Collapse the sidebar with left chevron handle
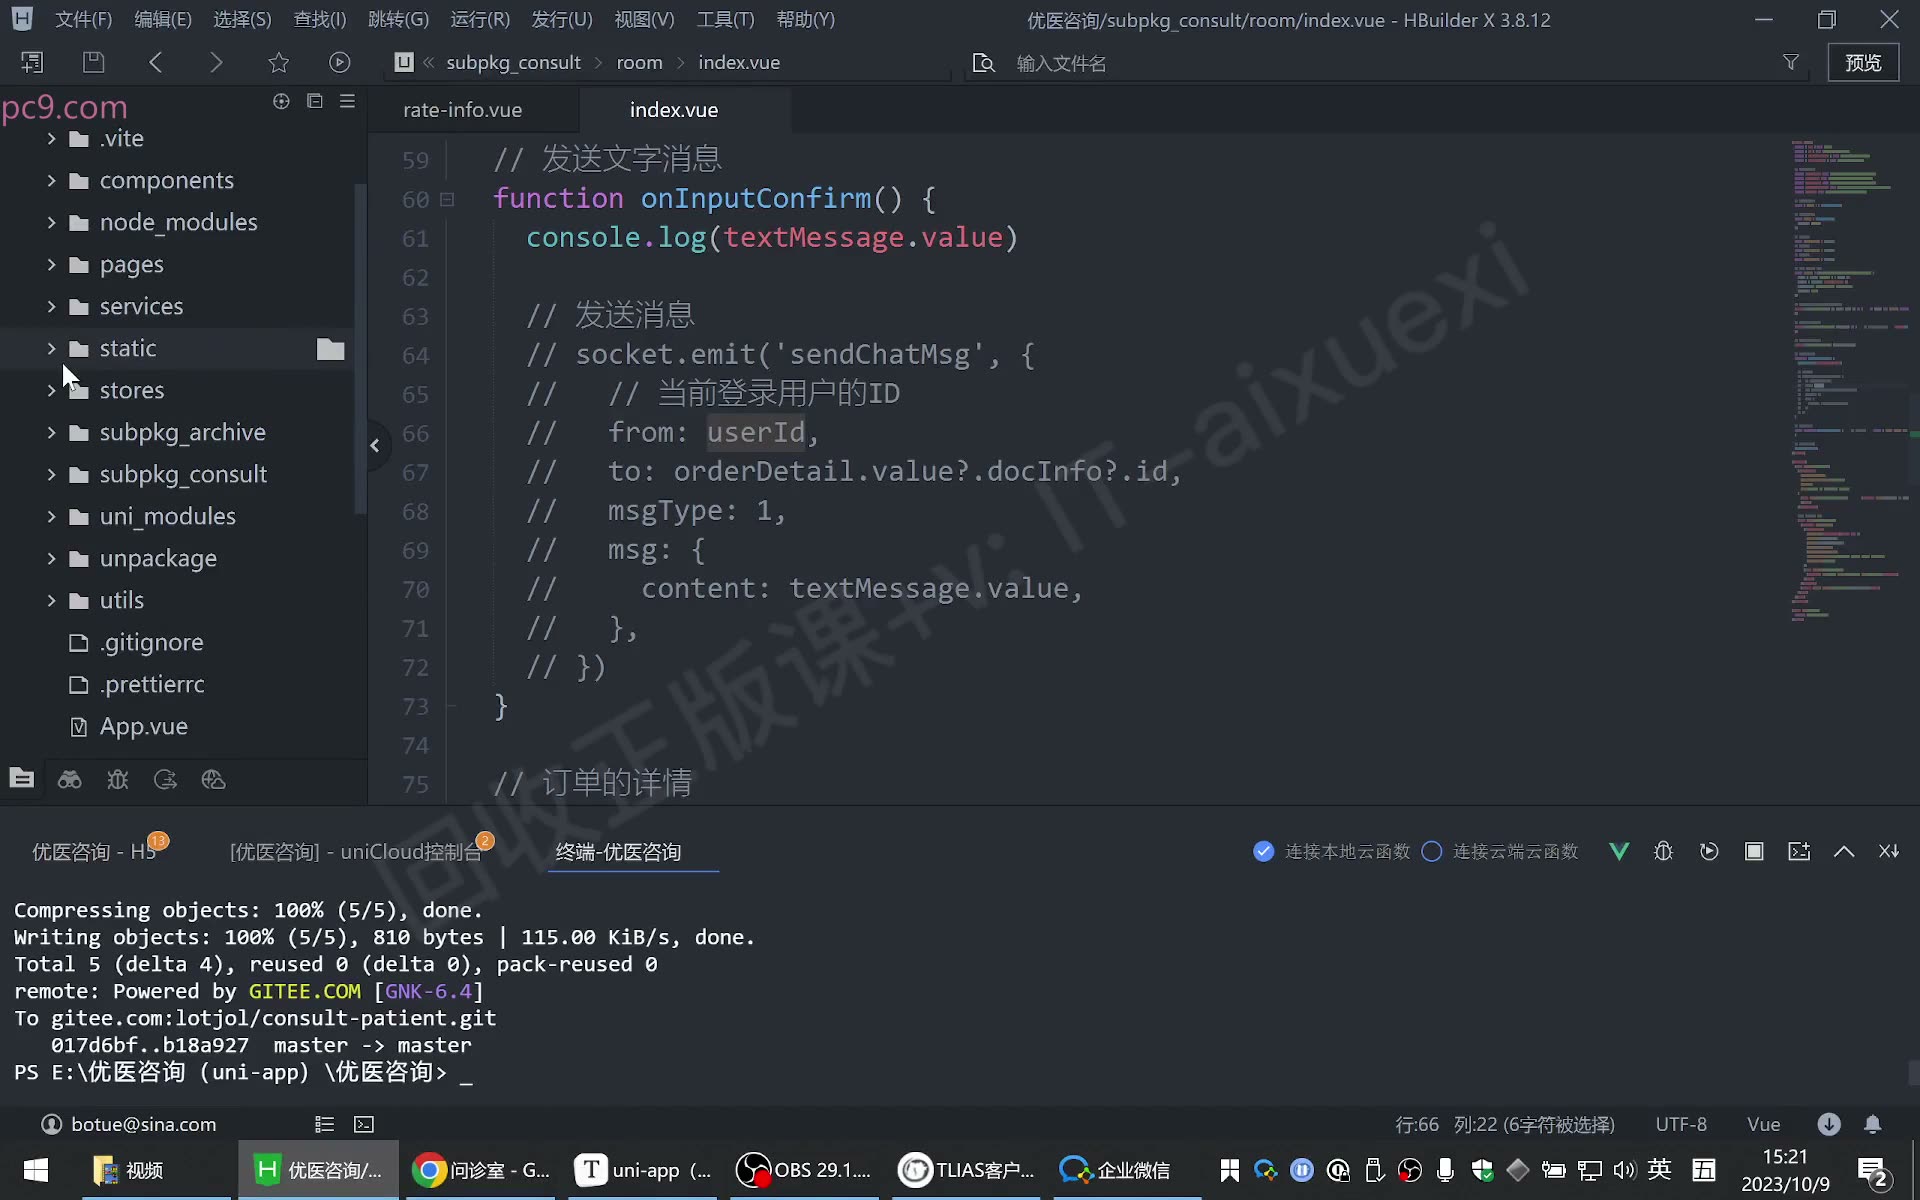The image size is (1920, 1200). point(375,446)
